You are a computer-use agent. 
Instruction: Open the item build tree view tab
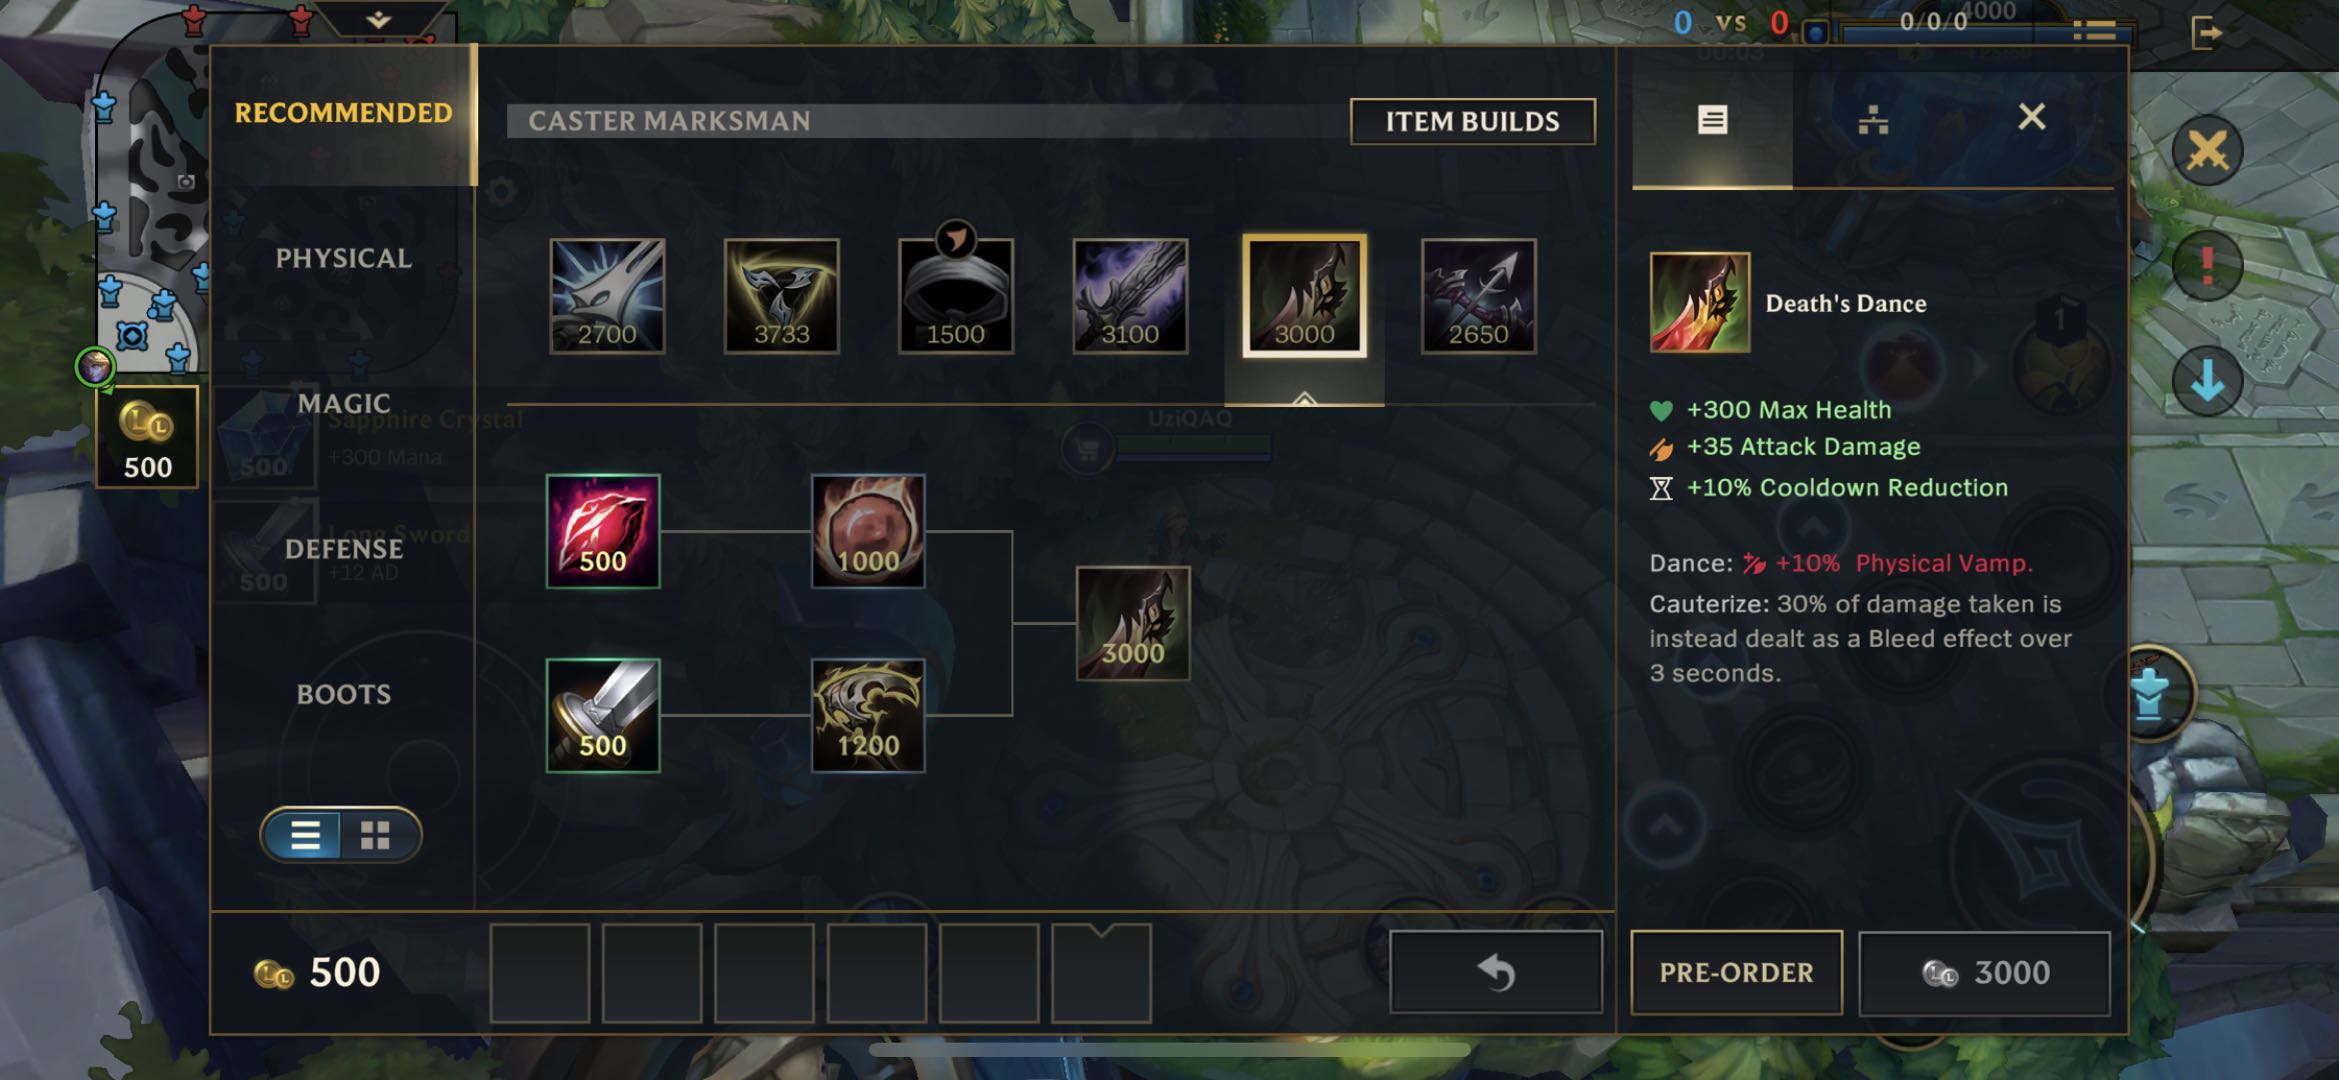pos(1873,120)
